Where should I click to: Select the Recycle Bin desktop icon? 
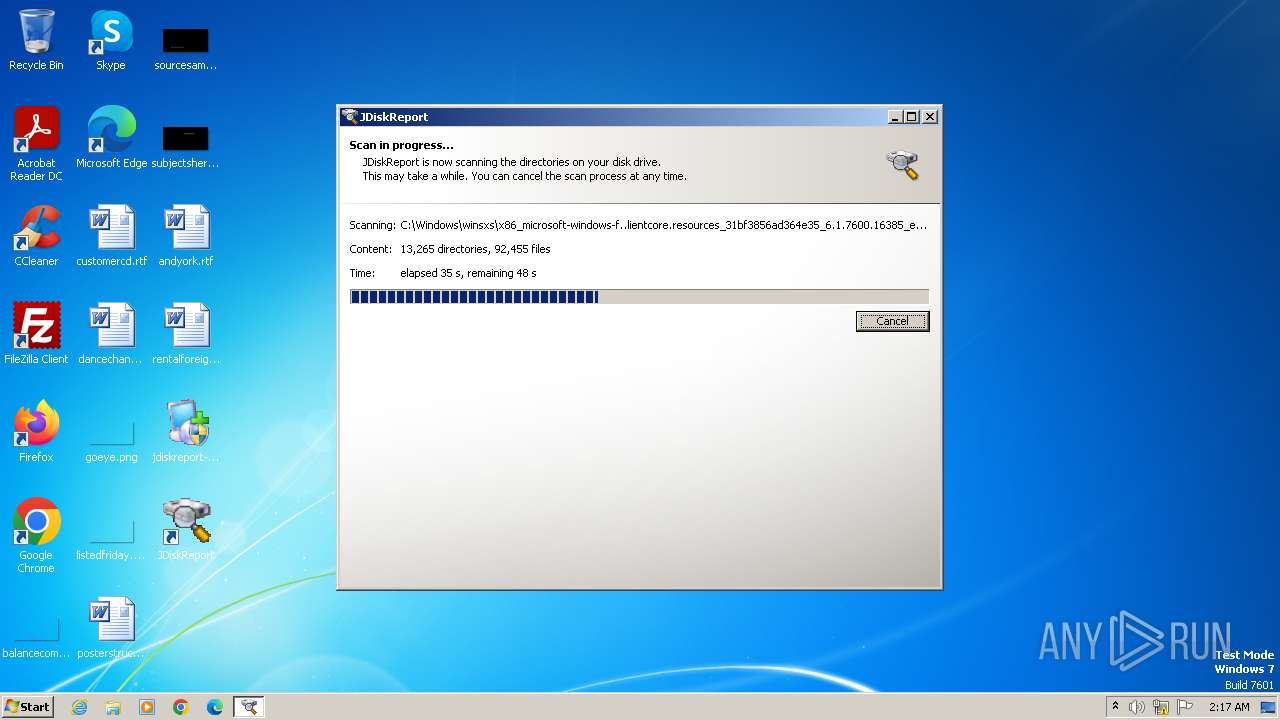point(36,40)
